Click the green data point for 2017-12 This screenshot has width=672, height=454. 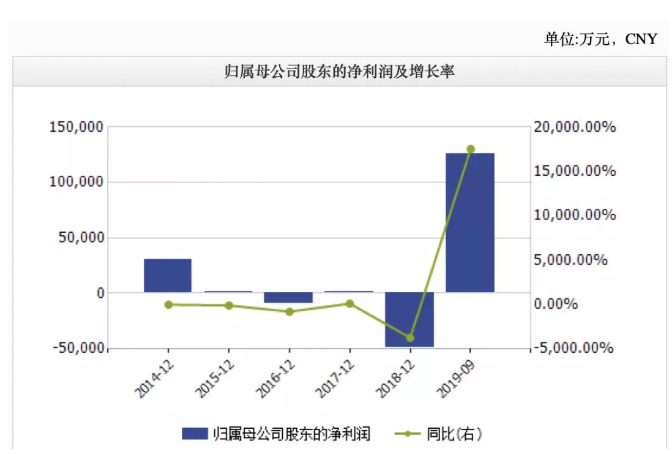coord(350,304)
